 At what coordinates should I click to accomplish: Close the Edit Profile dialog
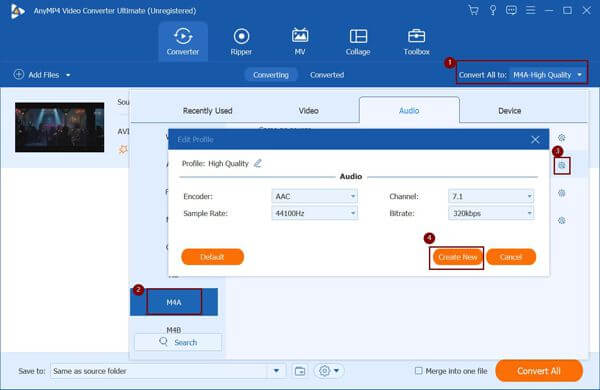[535, 140]
